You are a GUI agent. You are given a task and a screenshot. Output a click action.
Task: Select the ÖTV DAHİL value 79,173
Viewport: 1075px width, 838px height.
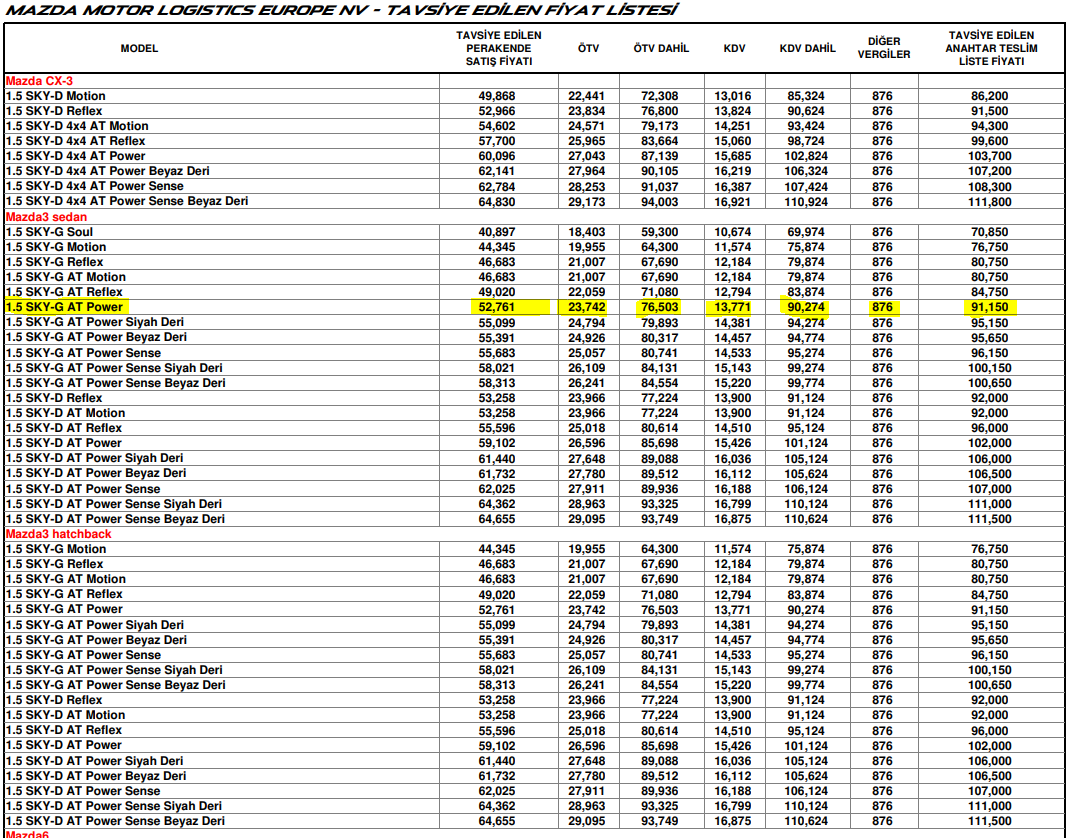(660, 126)
